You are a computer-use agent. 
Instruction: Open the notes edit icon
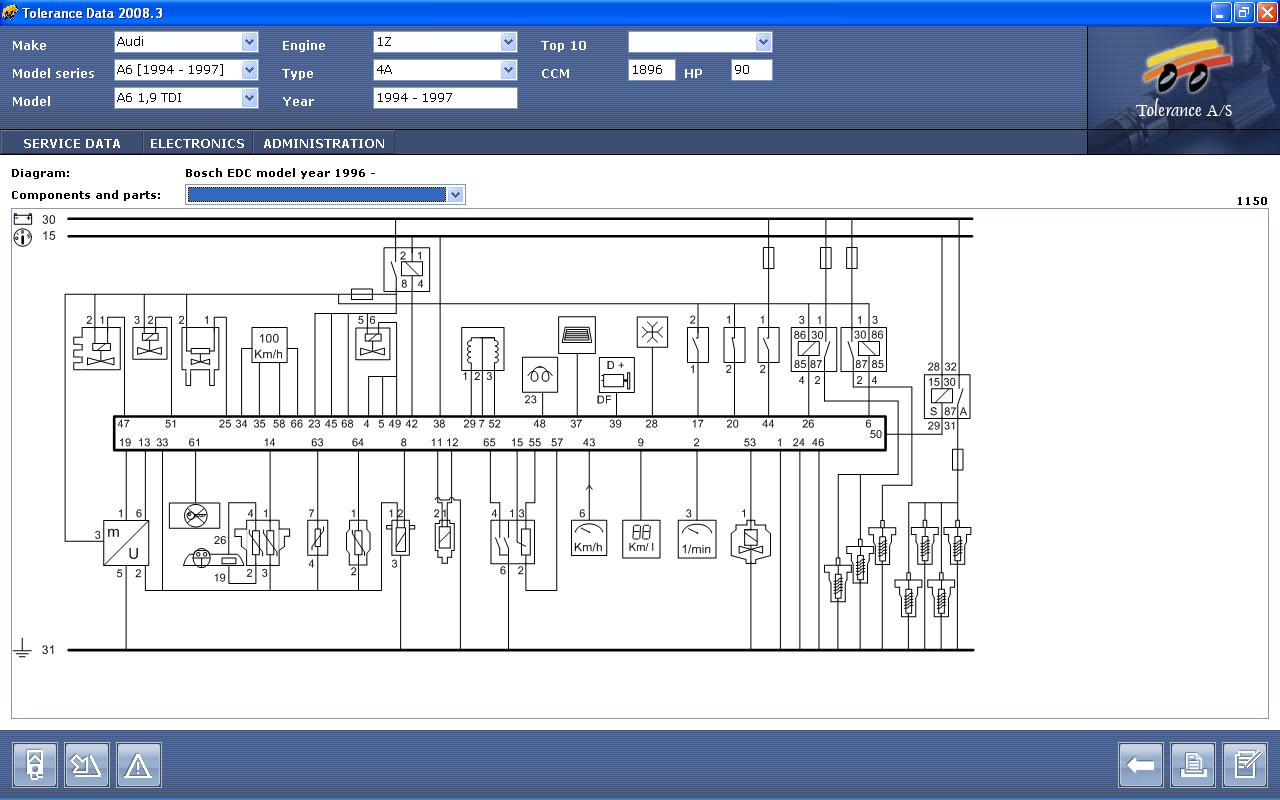1245,765
